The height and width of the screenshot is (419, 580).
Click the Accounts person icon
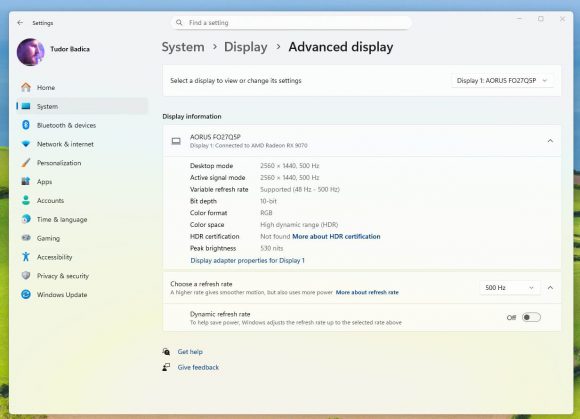pos(26,200)
